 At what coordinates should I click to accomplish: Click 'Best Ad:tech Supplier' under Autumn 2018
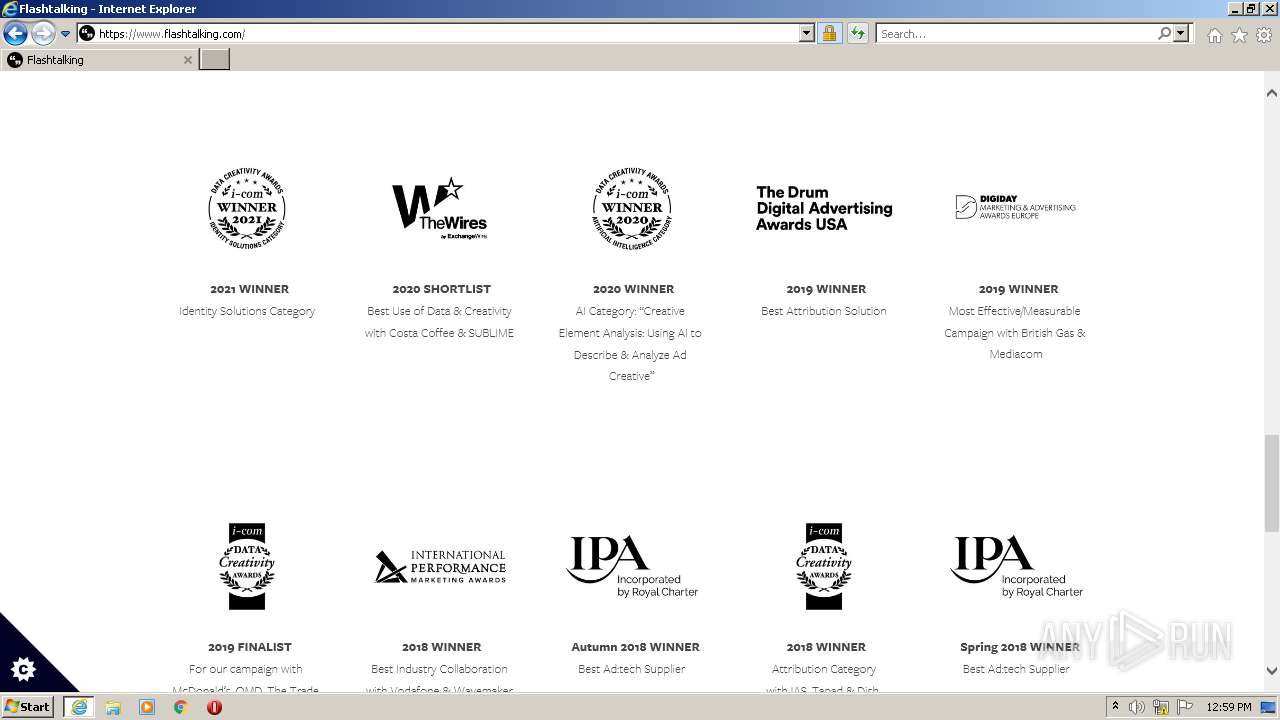point(632,669)
